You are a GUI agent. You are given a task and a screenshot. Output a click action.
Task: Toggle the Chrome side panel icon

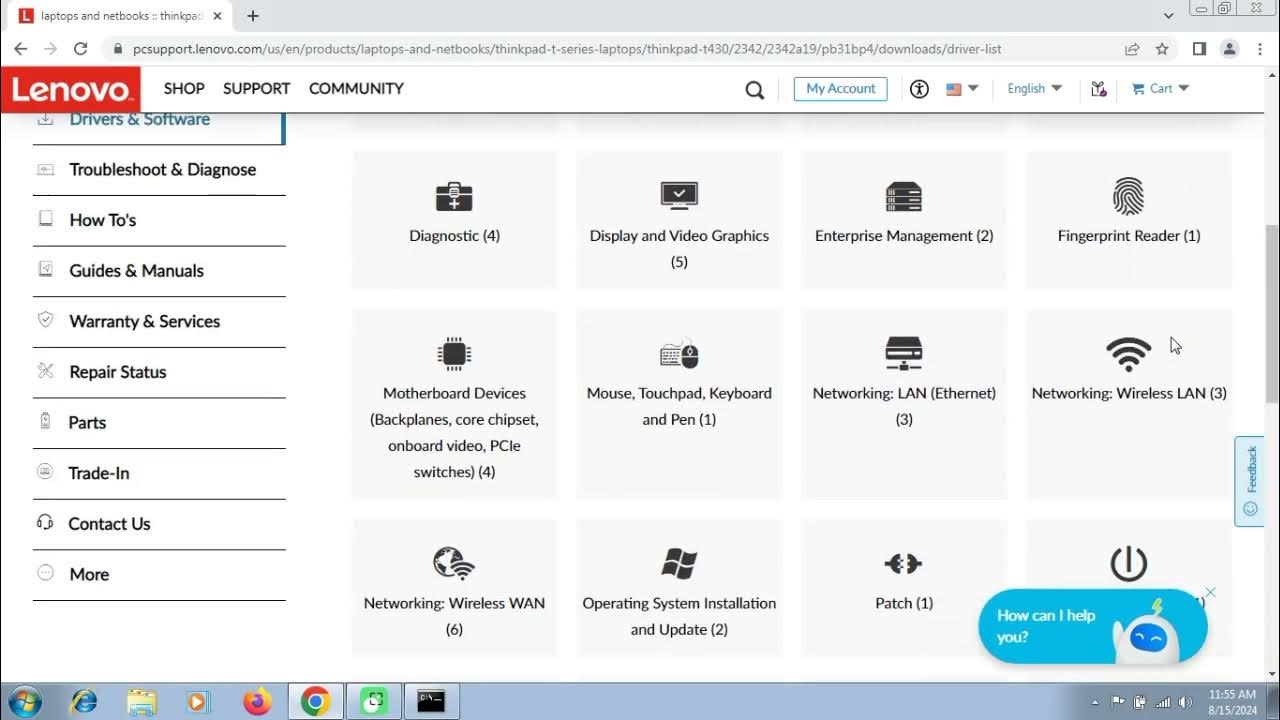(x=1200, y=48)
